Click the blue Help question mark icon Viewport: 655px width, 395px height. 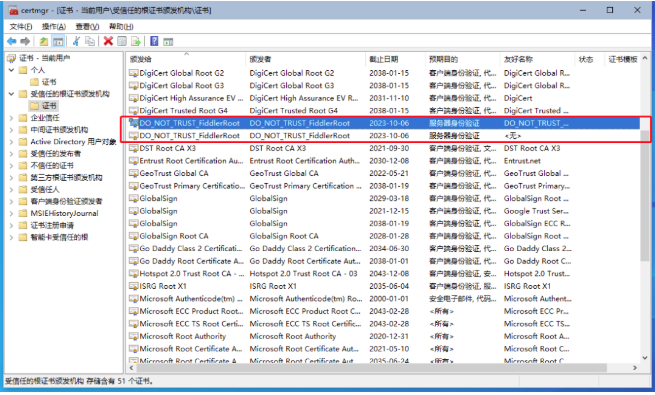point(154,41)
